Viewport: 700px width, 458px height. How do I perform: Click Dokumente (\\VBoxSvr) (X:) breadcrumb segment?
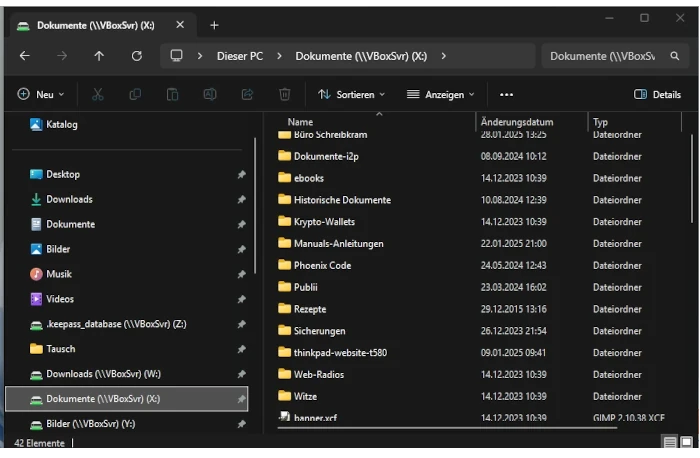click(361, 56)
